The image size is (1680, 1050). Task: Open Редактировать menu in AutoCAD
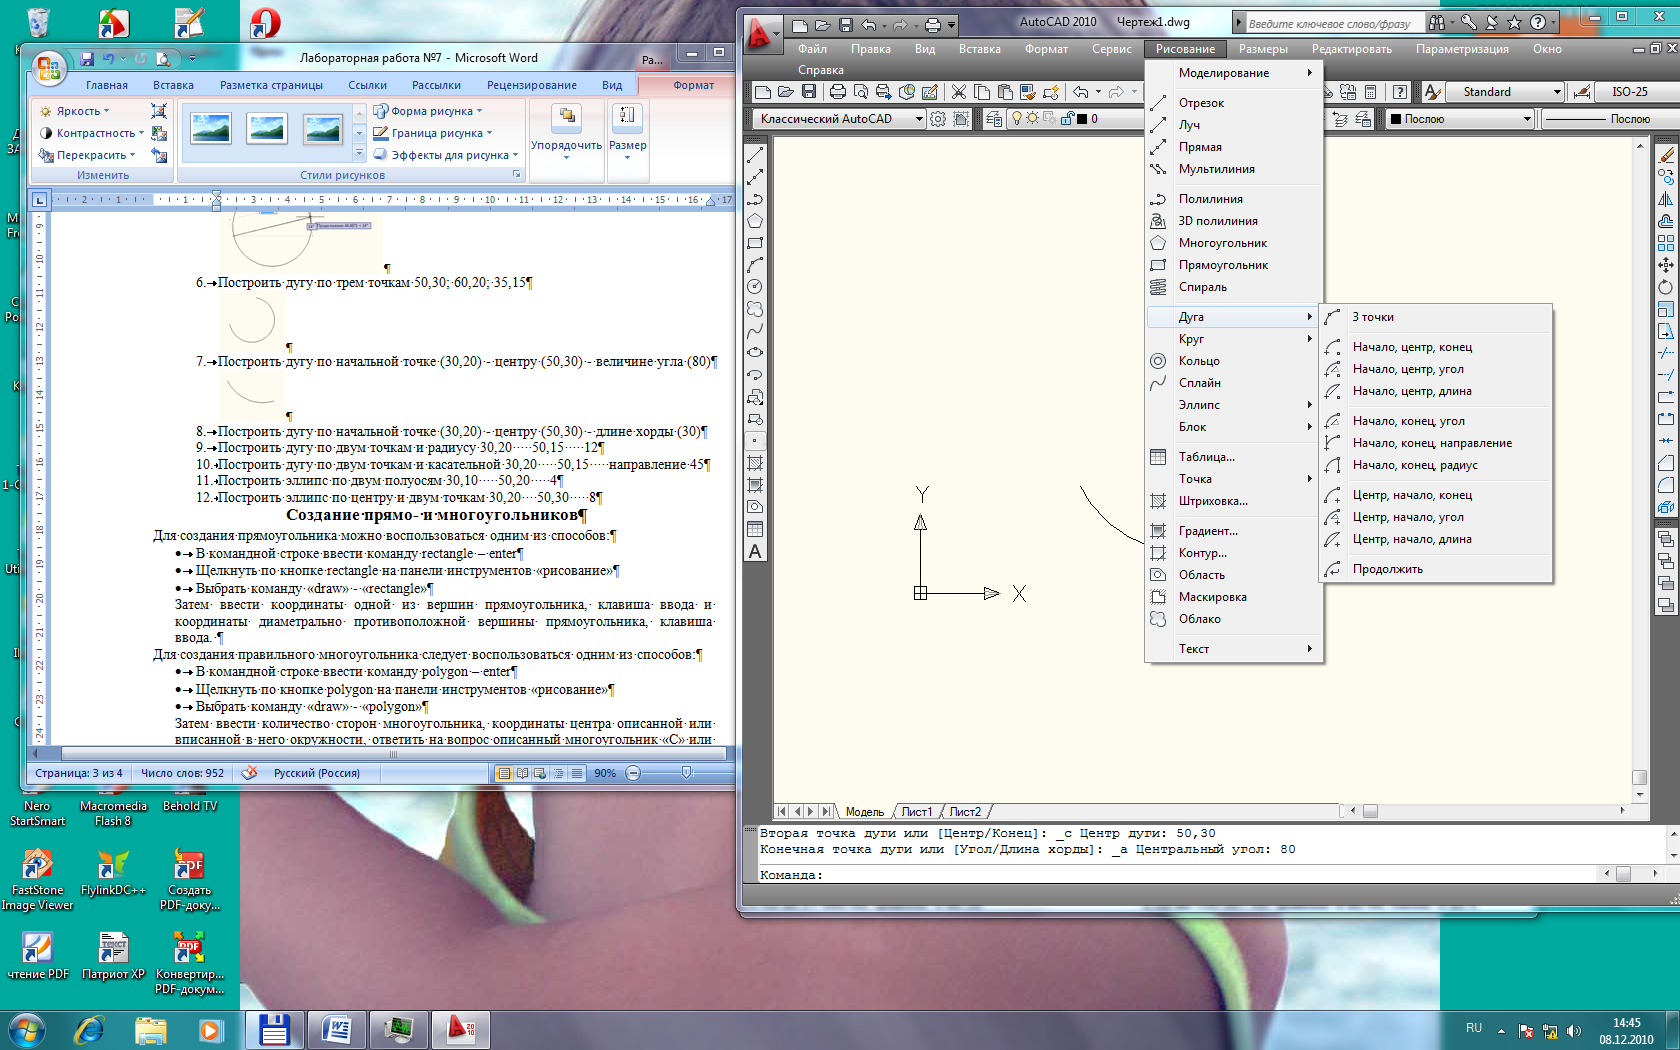[1351, 49]
